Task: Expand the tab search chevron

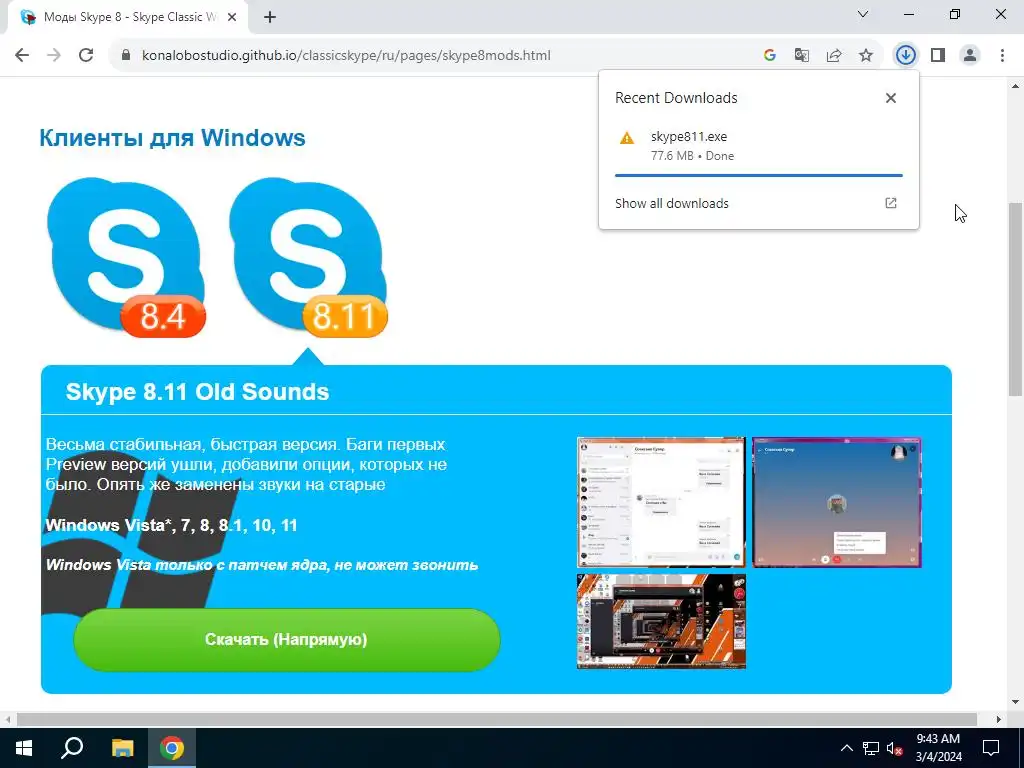Action: 863,14
